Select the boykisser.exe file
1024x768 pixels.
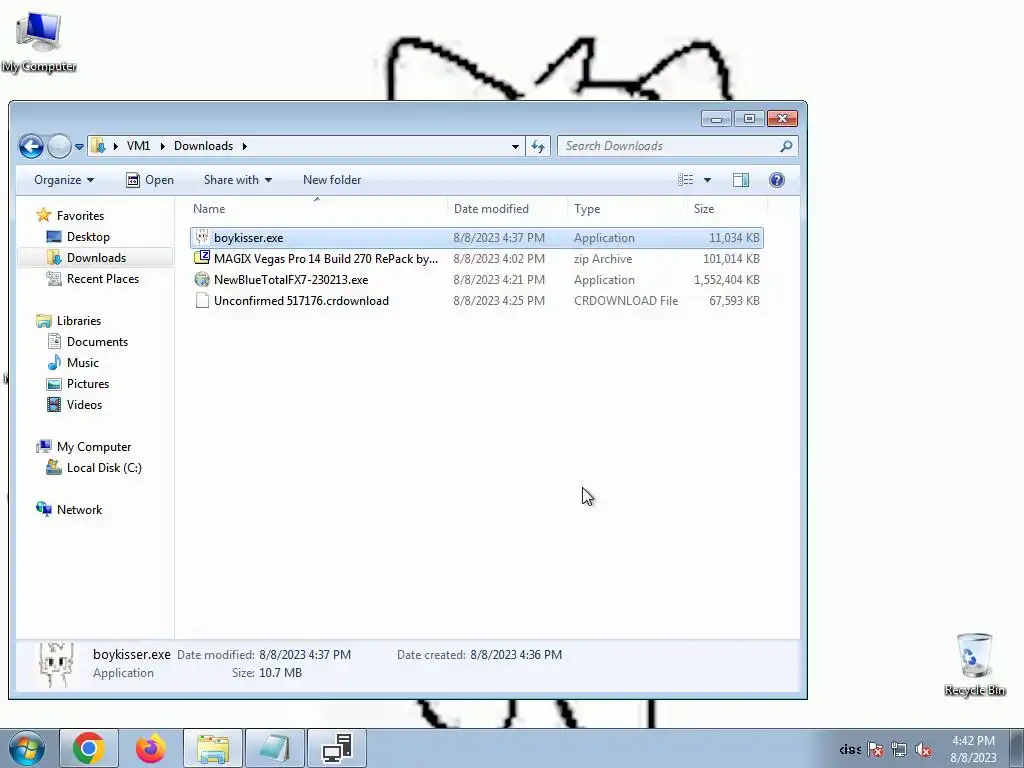tap(477, 238)
